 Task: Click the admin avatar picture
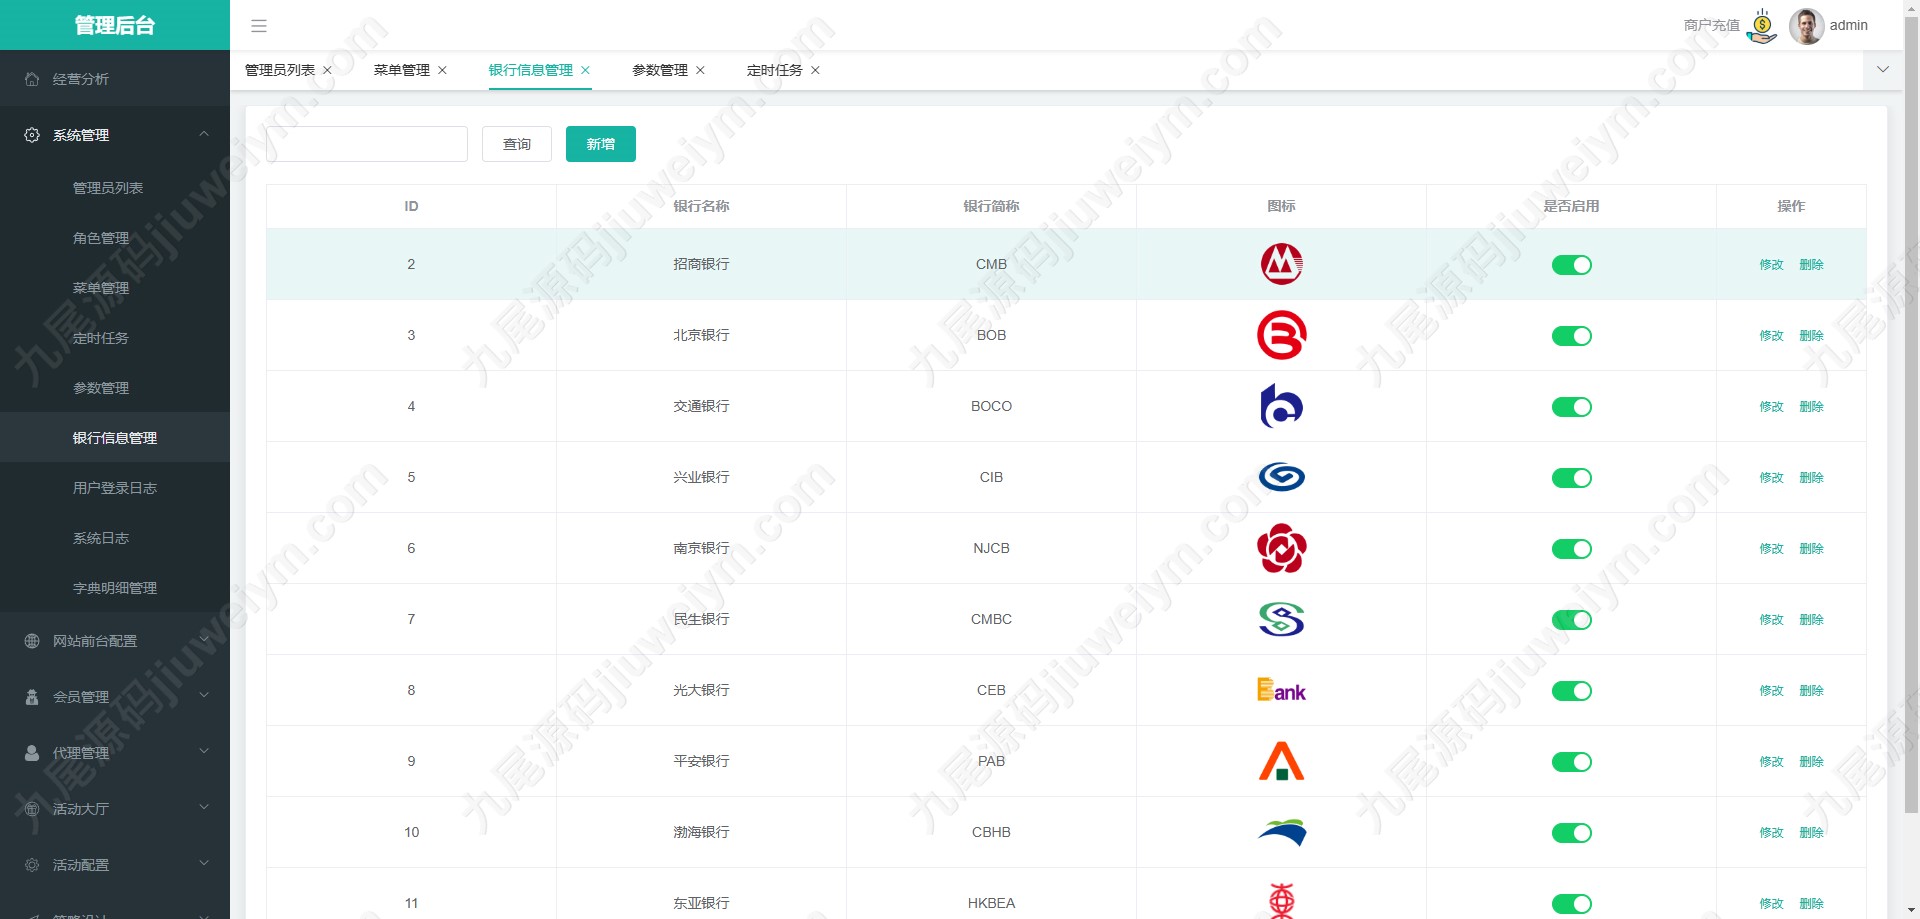tap(1806, 26)
